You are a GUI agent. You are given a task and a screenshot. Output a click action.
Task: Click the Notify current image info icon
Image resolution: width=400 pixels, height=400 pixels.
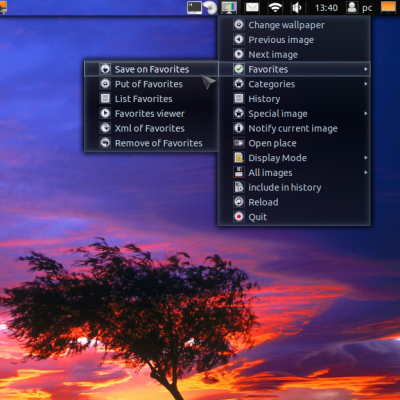click(x=239, y=128)
